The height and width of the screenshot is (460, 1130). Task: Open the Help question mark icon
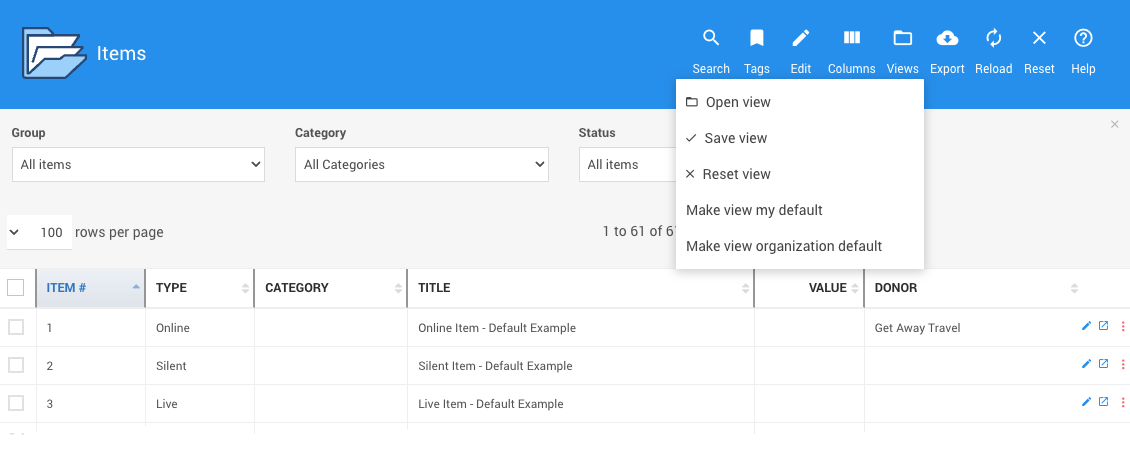click(x=1082, y=40)
